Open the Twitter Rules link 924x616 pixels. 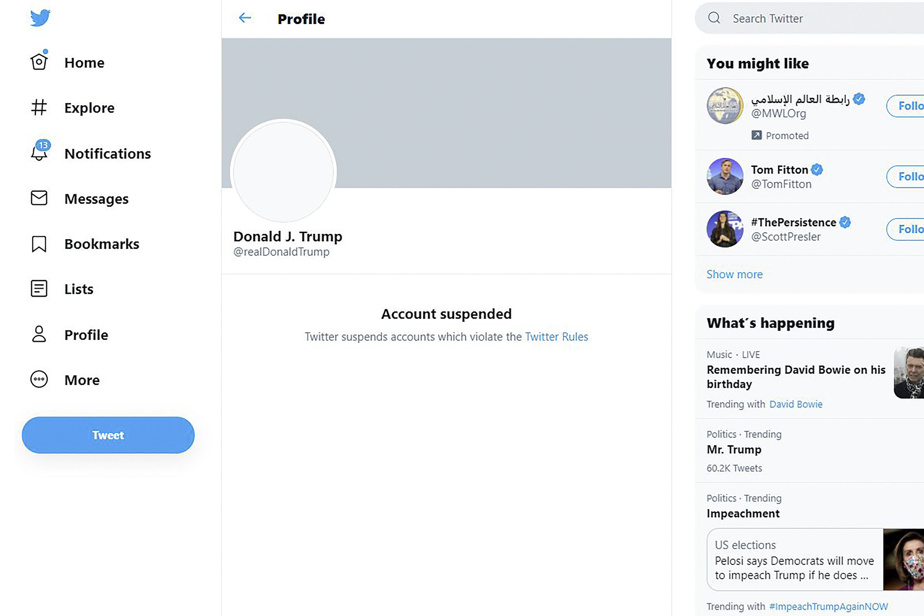(x=556, y=337)
